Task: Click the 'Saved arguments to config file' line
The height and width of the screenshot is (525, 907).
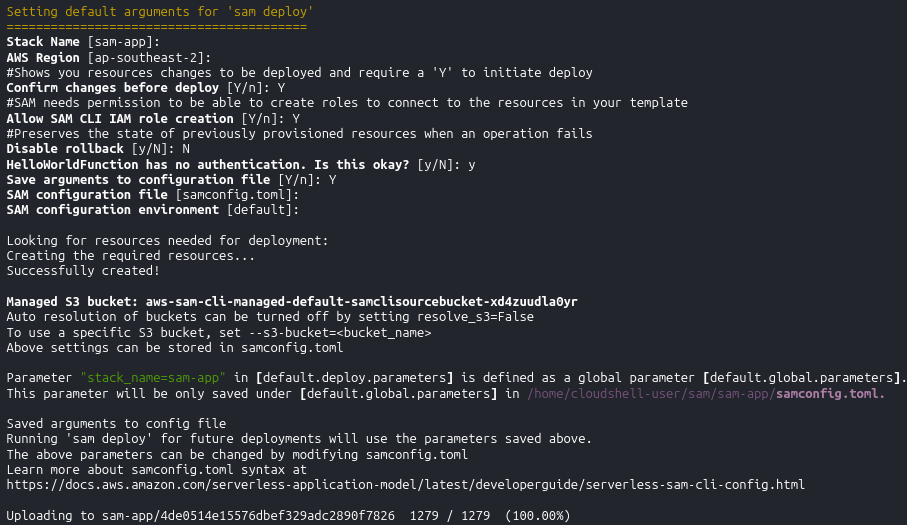Action: (x=116, y=424)
